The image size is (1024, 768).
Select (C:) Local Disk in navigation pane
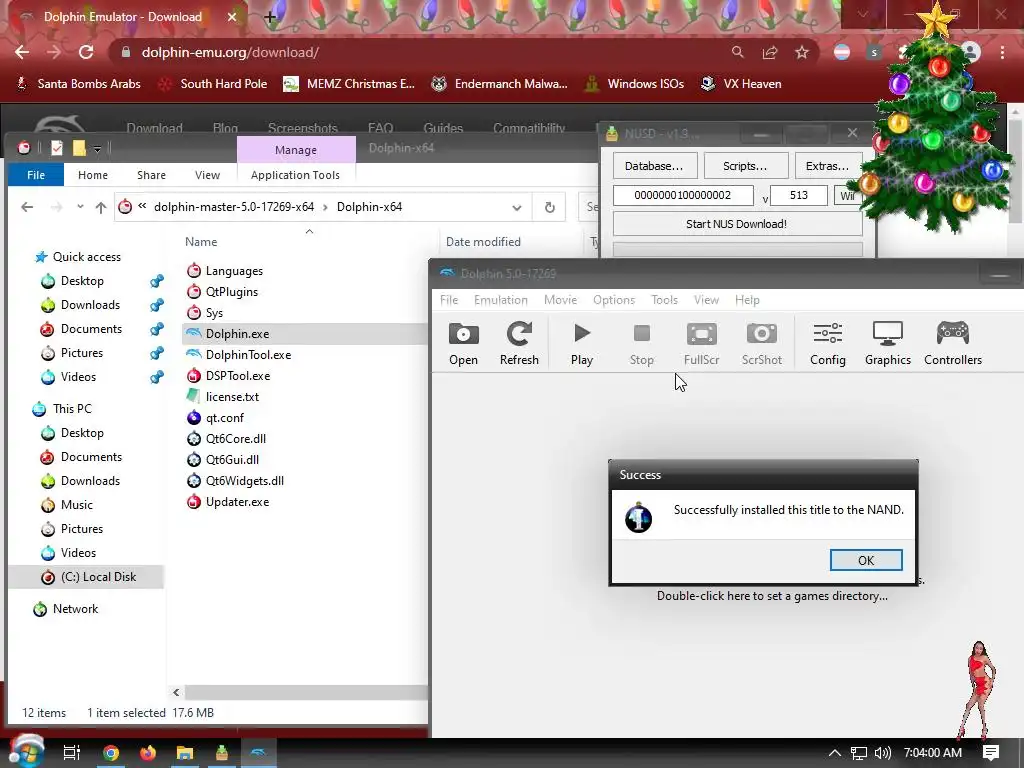99,577
